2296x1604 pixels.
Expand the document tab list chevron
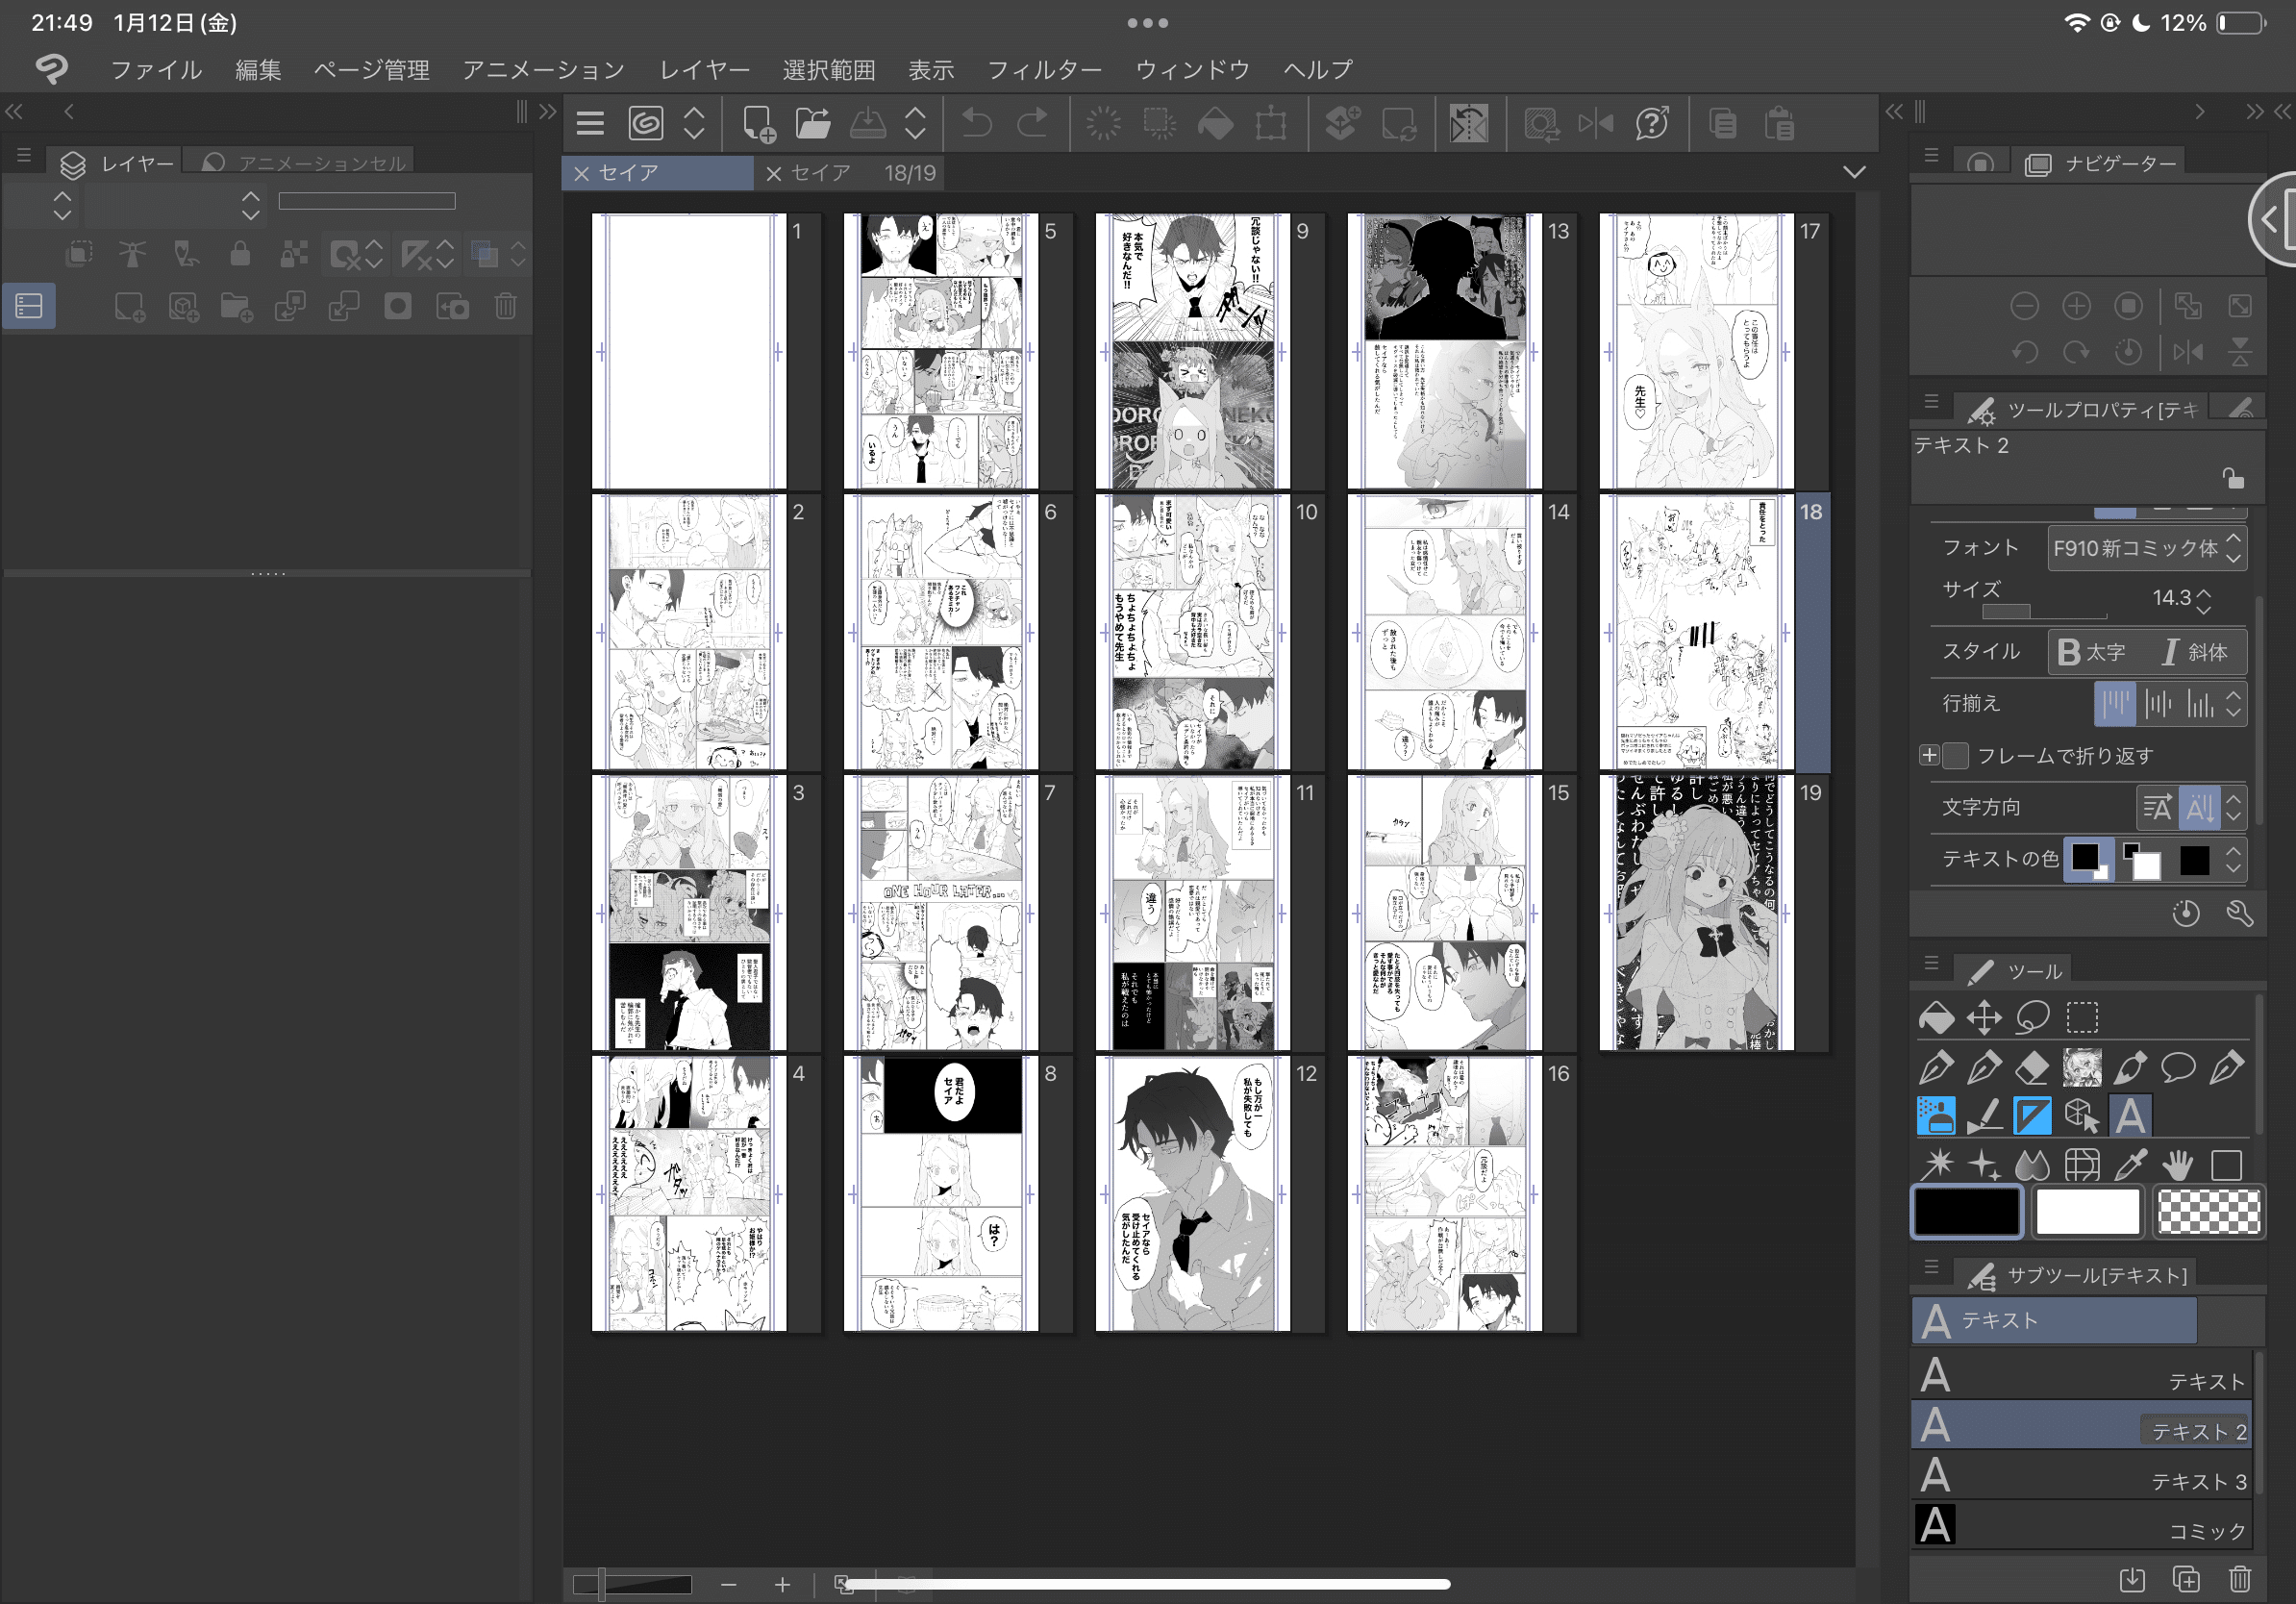click(x=1854, y=172)
